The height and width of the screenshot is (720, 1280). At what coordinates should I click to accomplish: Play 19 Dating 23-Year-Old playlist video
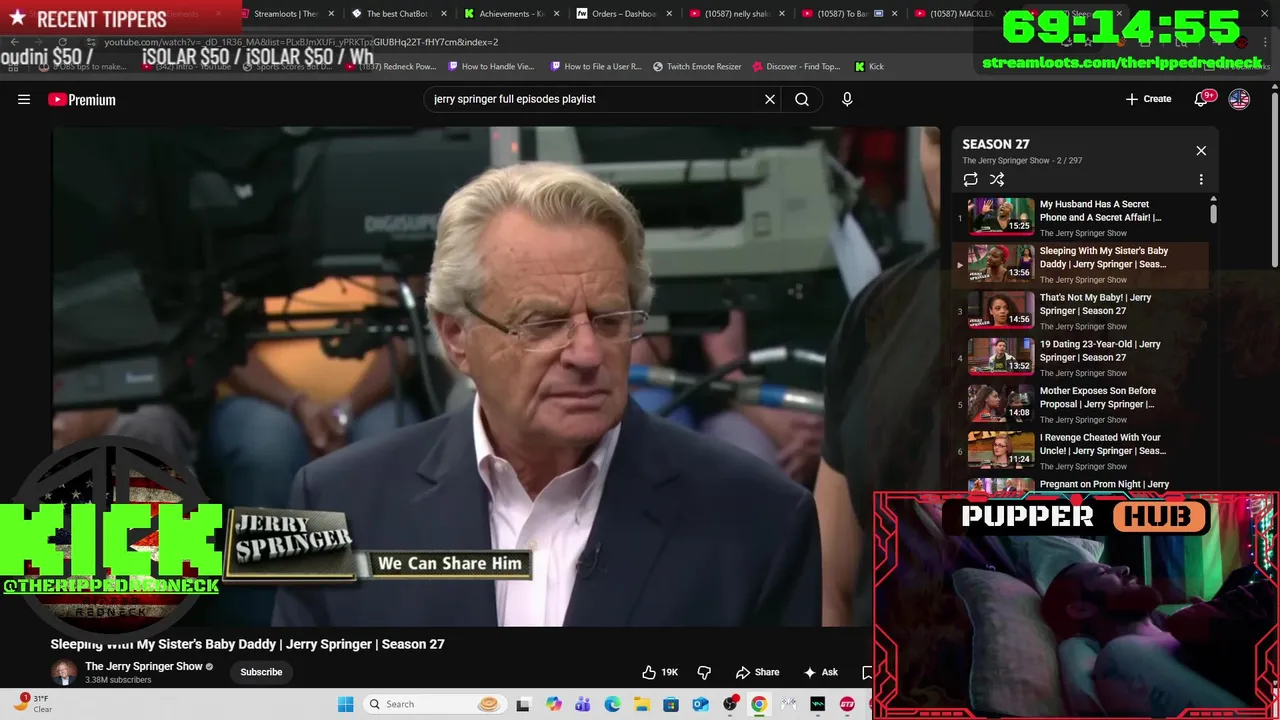1080,357
